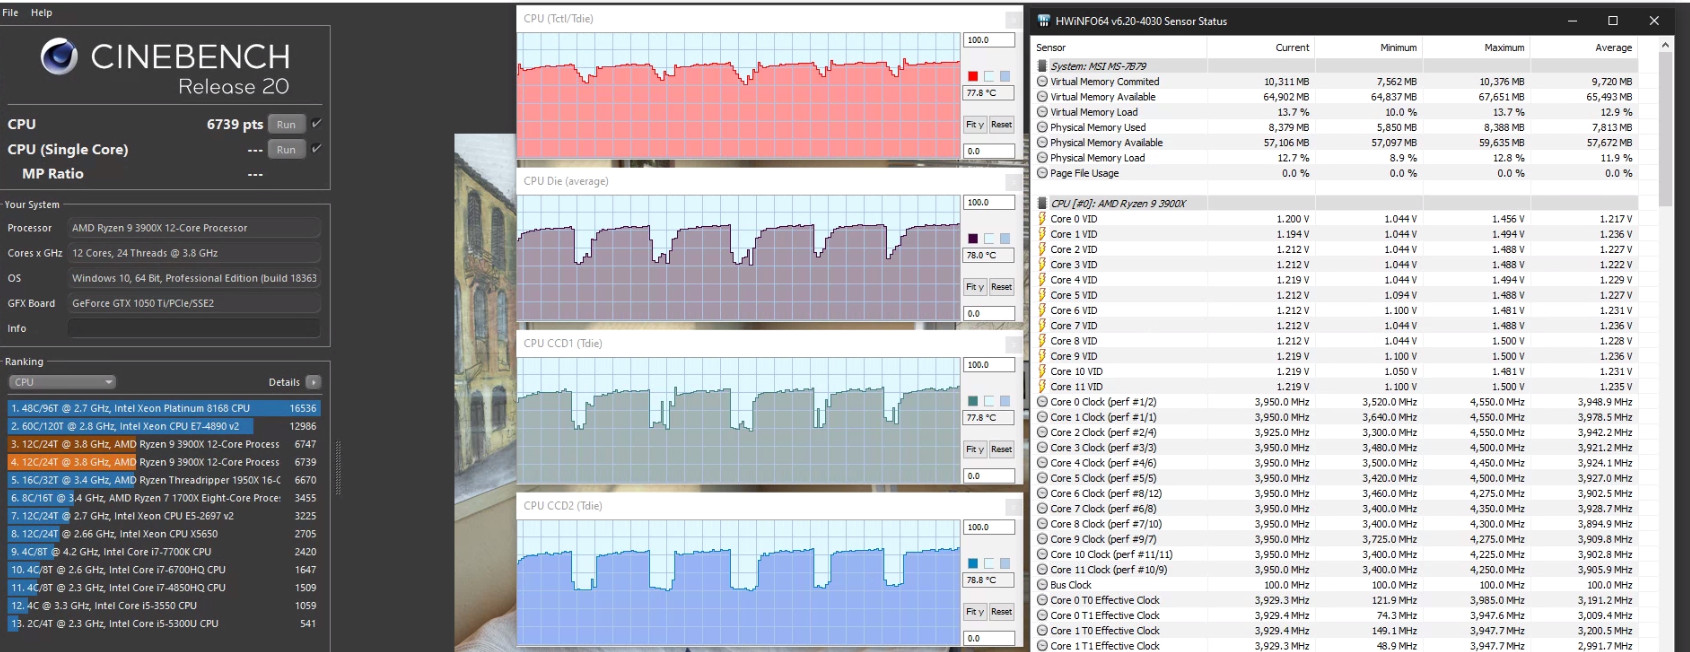Click the icon beside Physical Memory Used
Screen dimensions: 1690x652
tap(1042, 127)
